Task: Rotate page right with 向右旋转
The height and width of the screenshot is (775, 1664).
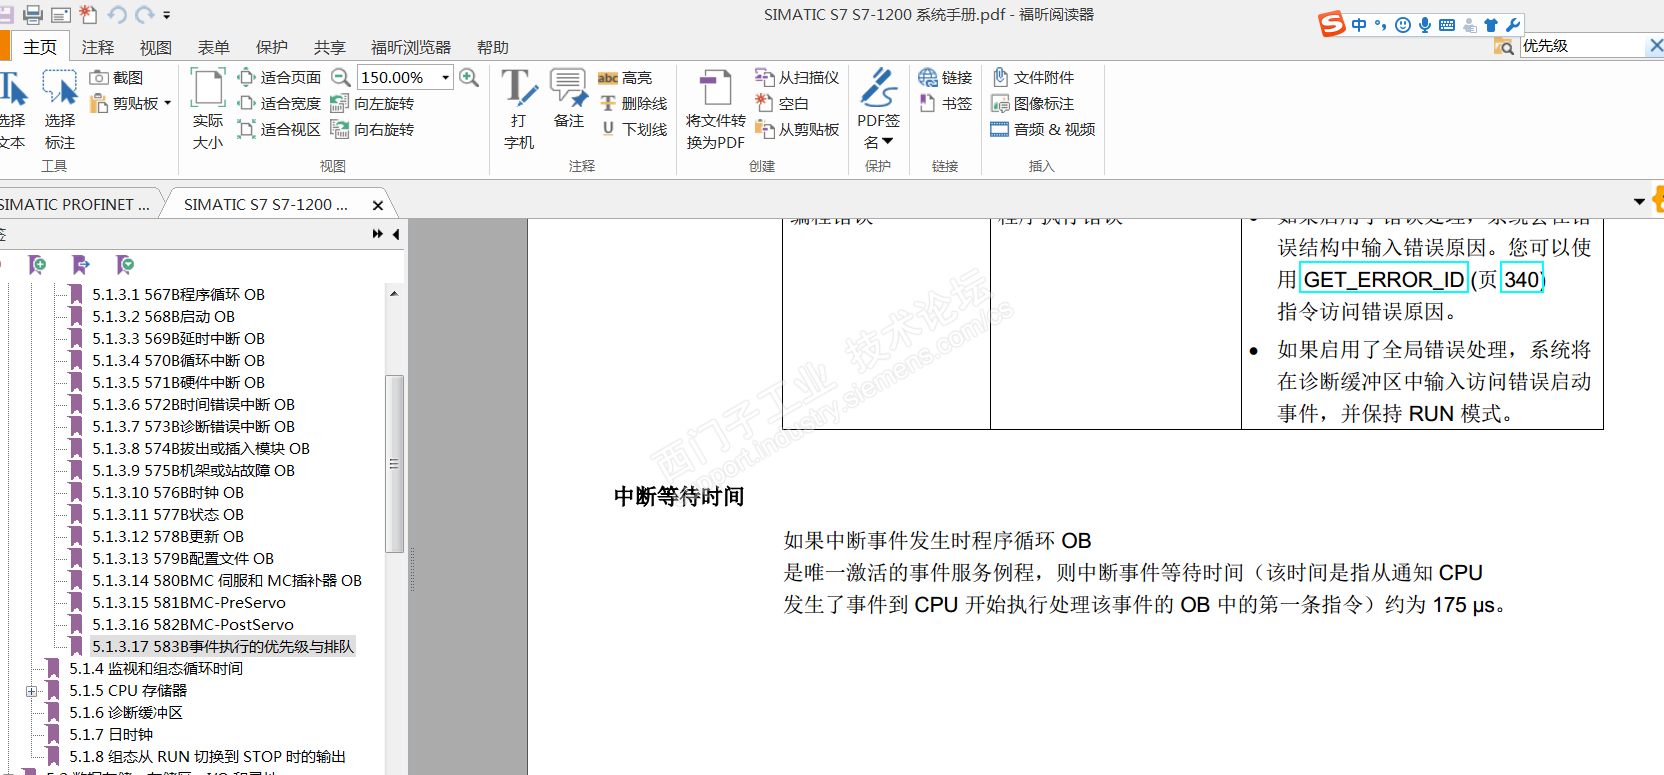Action: pos(374,129)
